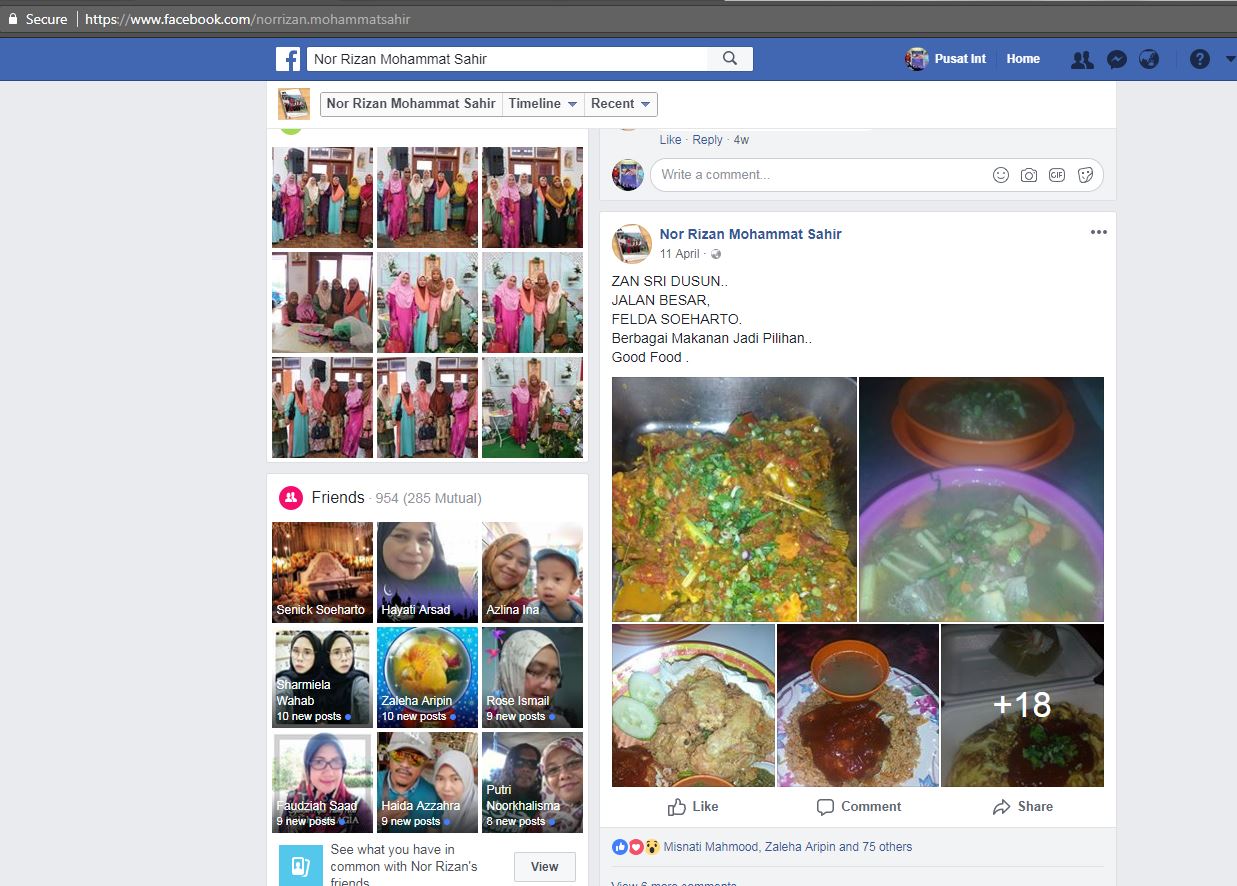This screenshot has width=1237, height=886.
Task: Open the large spicy dish photo
Action: (x=734, y=499)
